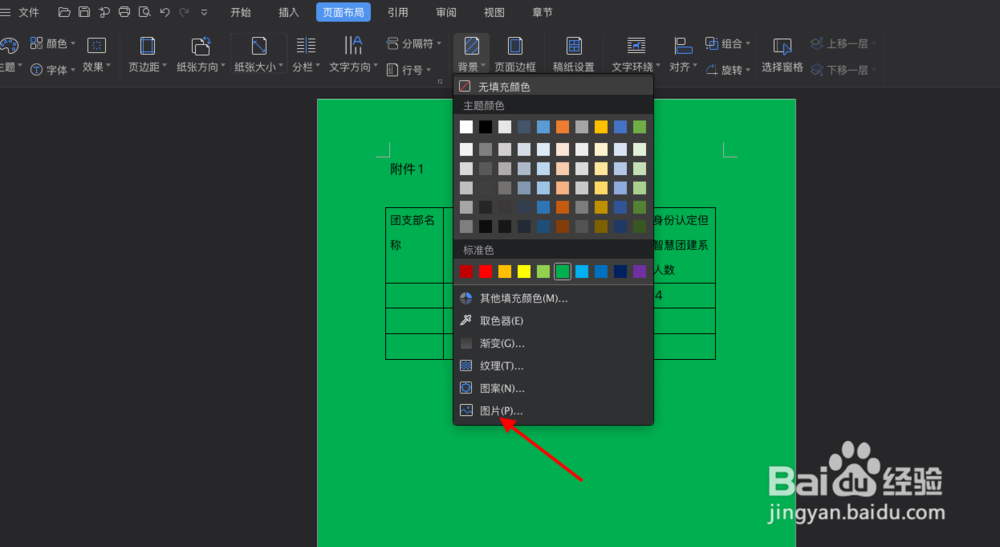Image resolution: width=1000 pixels, height=547 pixels.
Task: Open the Fonts (字体) dropdown
Action: [x=53, y=69]
